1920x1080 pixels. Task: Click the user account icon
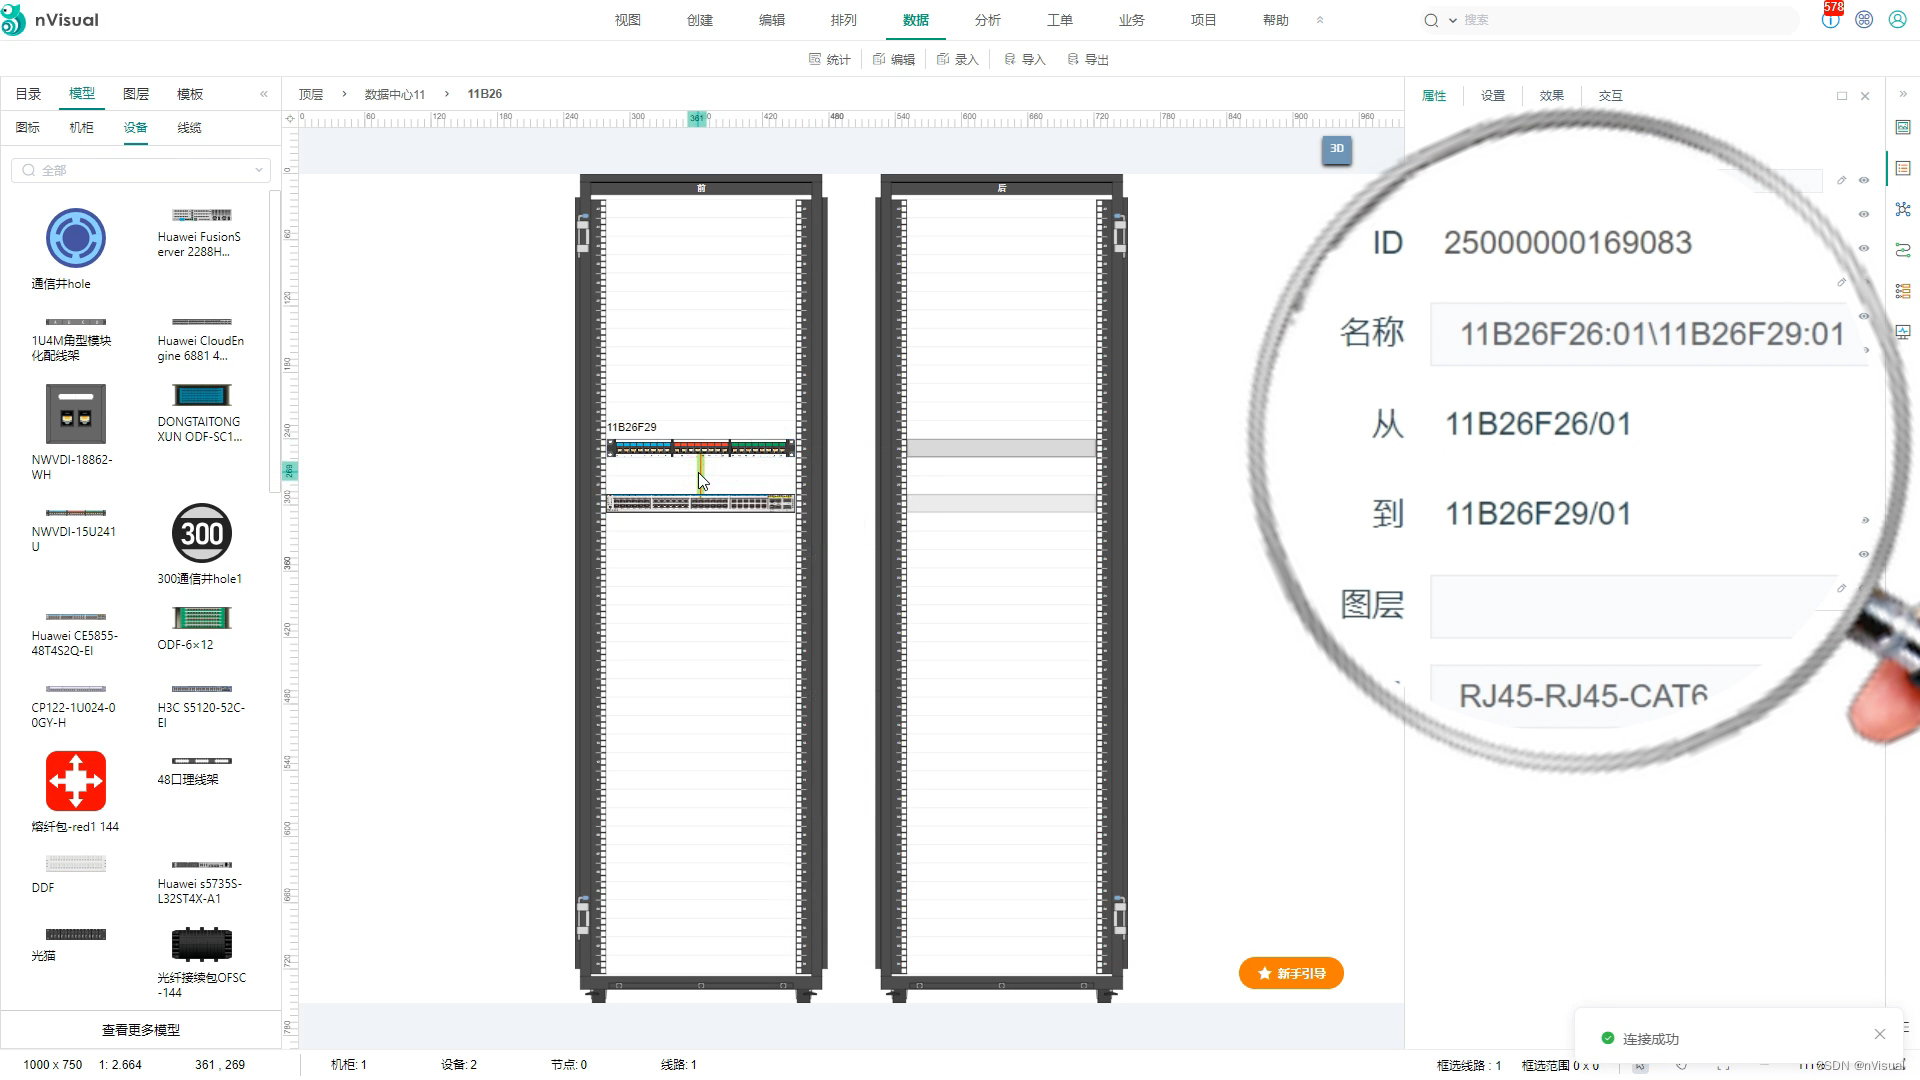tap(1897, 19)
